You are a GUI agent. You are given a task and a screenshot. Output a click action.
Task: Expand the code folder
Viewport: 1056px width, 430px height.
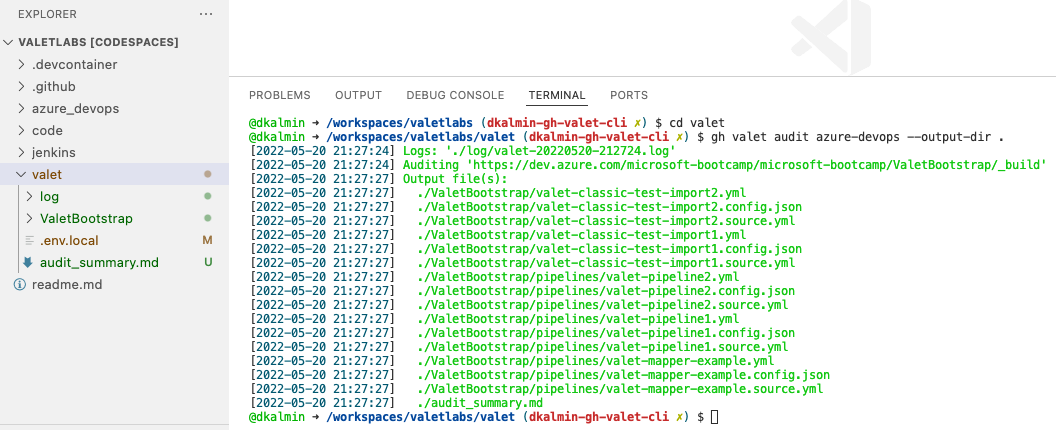22,131
